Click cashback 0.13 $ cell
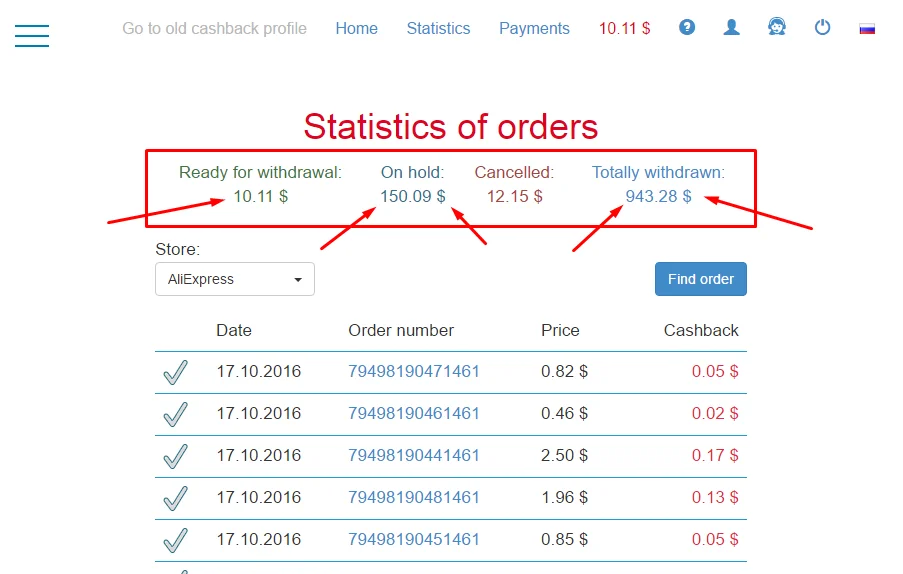This screenshot has height=574, width=903. (715, 497)
